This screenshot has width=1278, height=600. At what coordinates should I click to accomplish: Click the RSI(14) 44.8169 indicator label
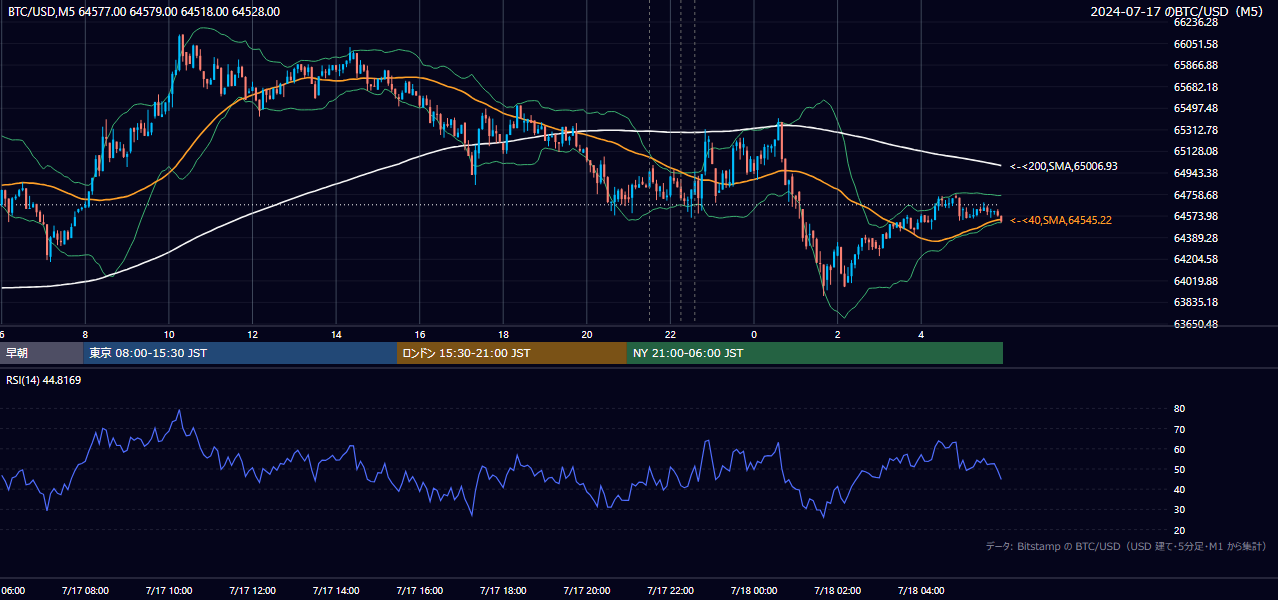44,380
